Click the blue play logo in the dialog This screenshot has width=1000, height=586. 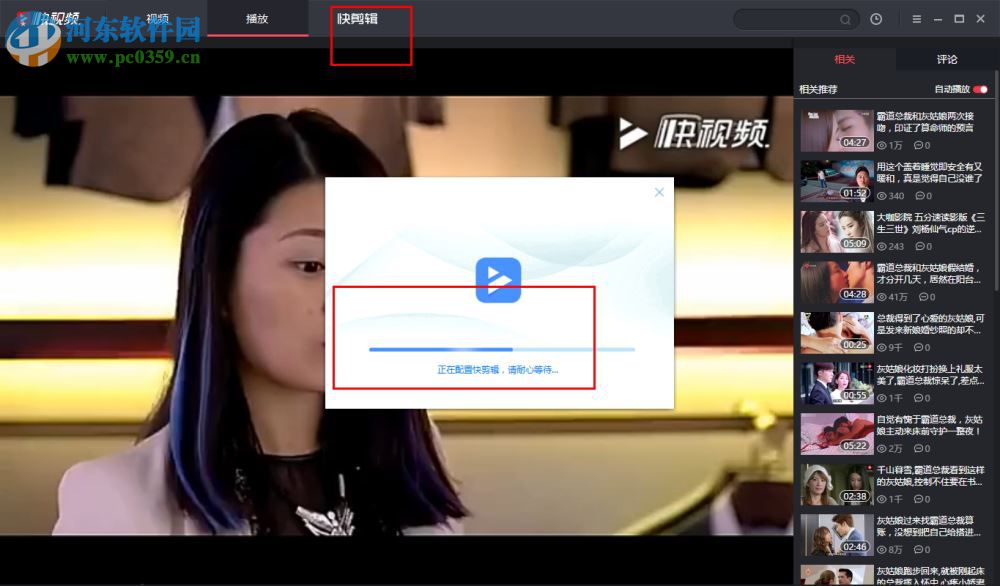tap(499, 280)
